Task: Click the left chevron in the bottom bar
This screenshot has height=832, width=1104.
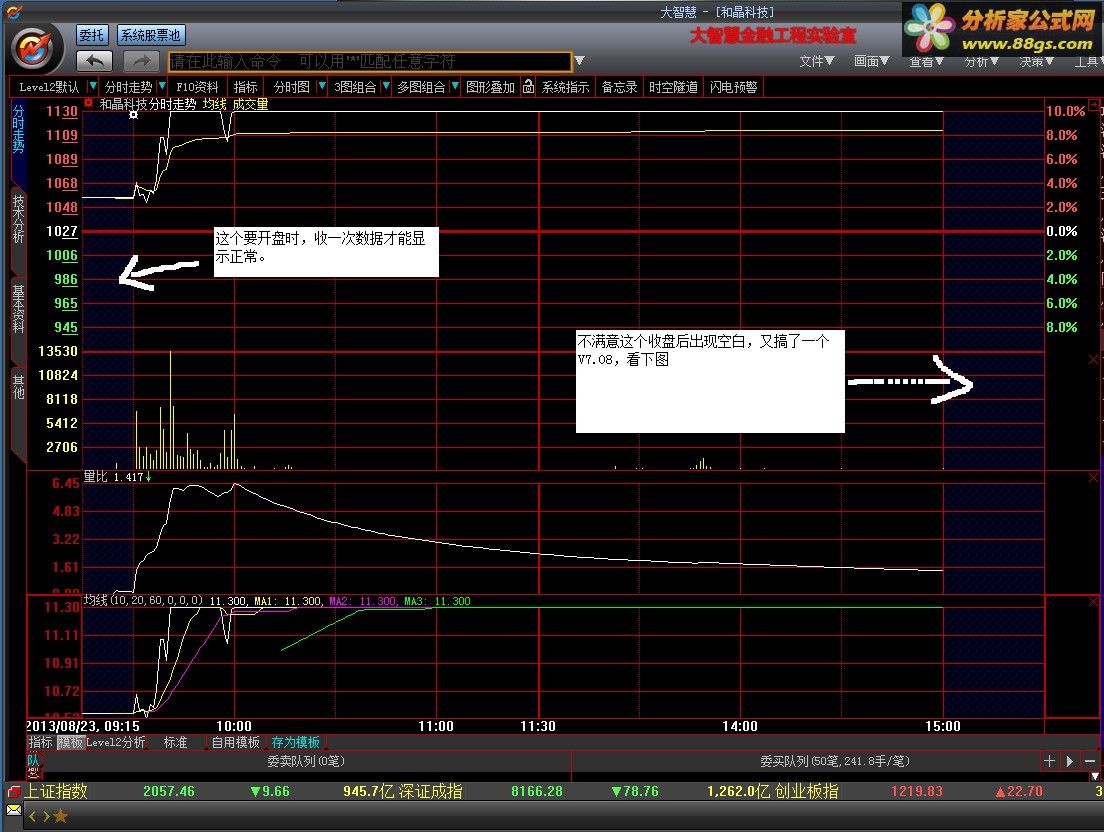Action: click(x=32, y=817)
